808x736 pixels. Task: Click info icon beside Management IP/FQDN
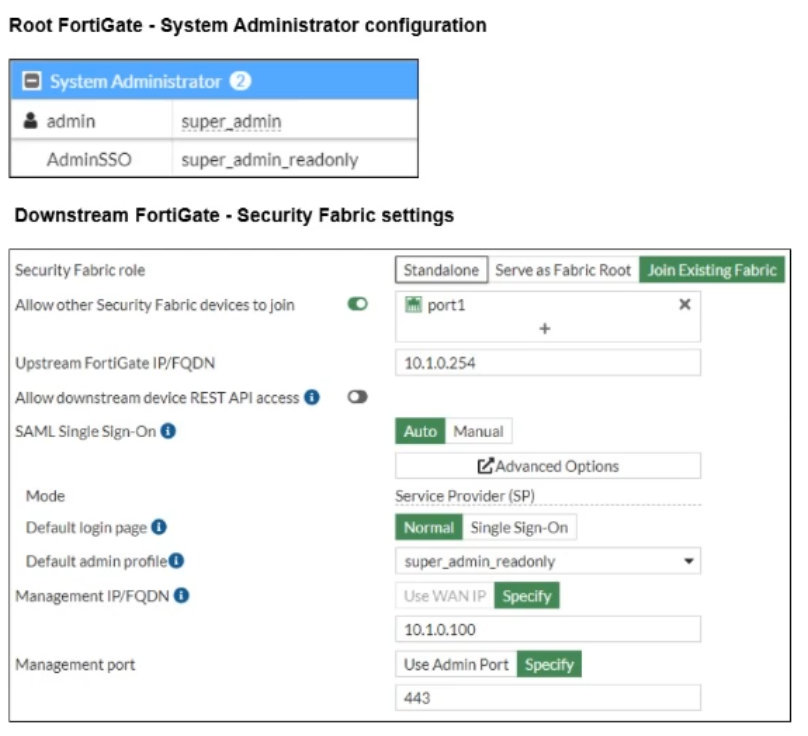(181, 596)
